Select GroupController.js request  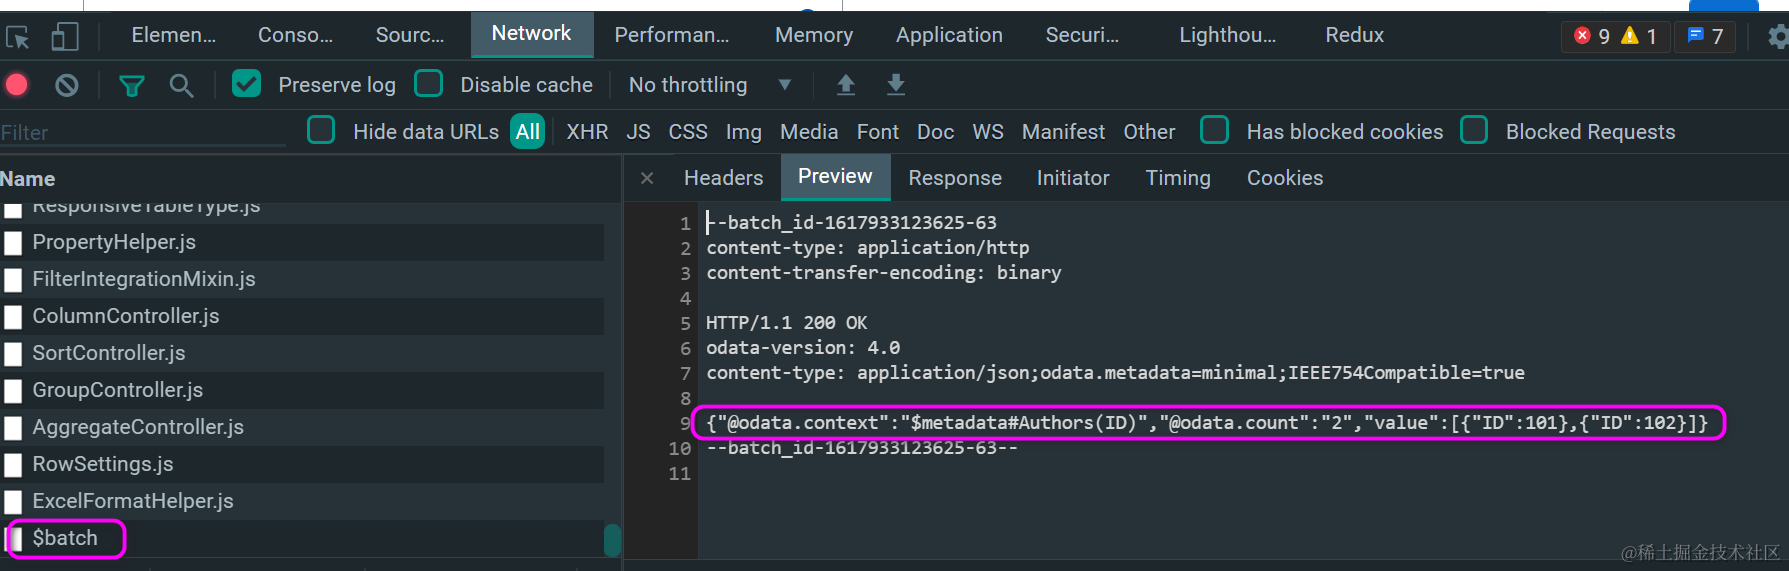[x=302, y=391]
